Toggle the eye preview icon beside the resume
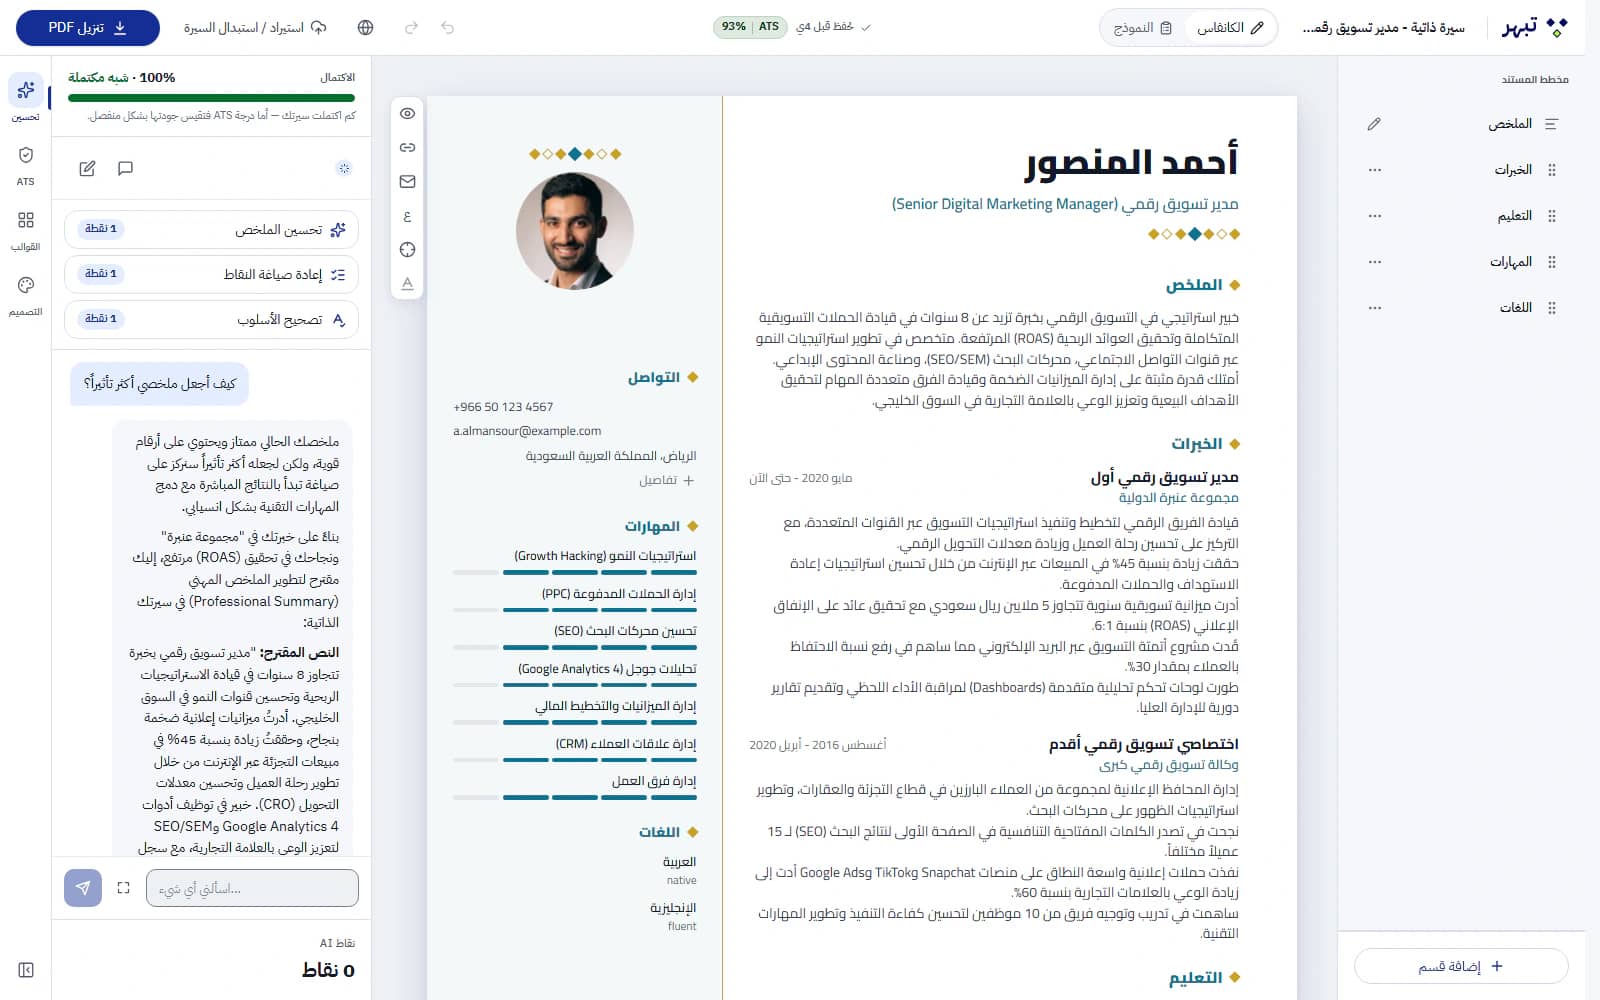Image resolution: width=1600 pixels, height=1000 pixels. click(x=407, y=114)
